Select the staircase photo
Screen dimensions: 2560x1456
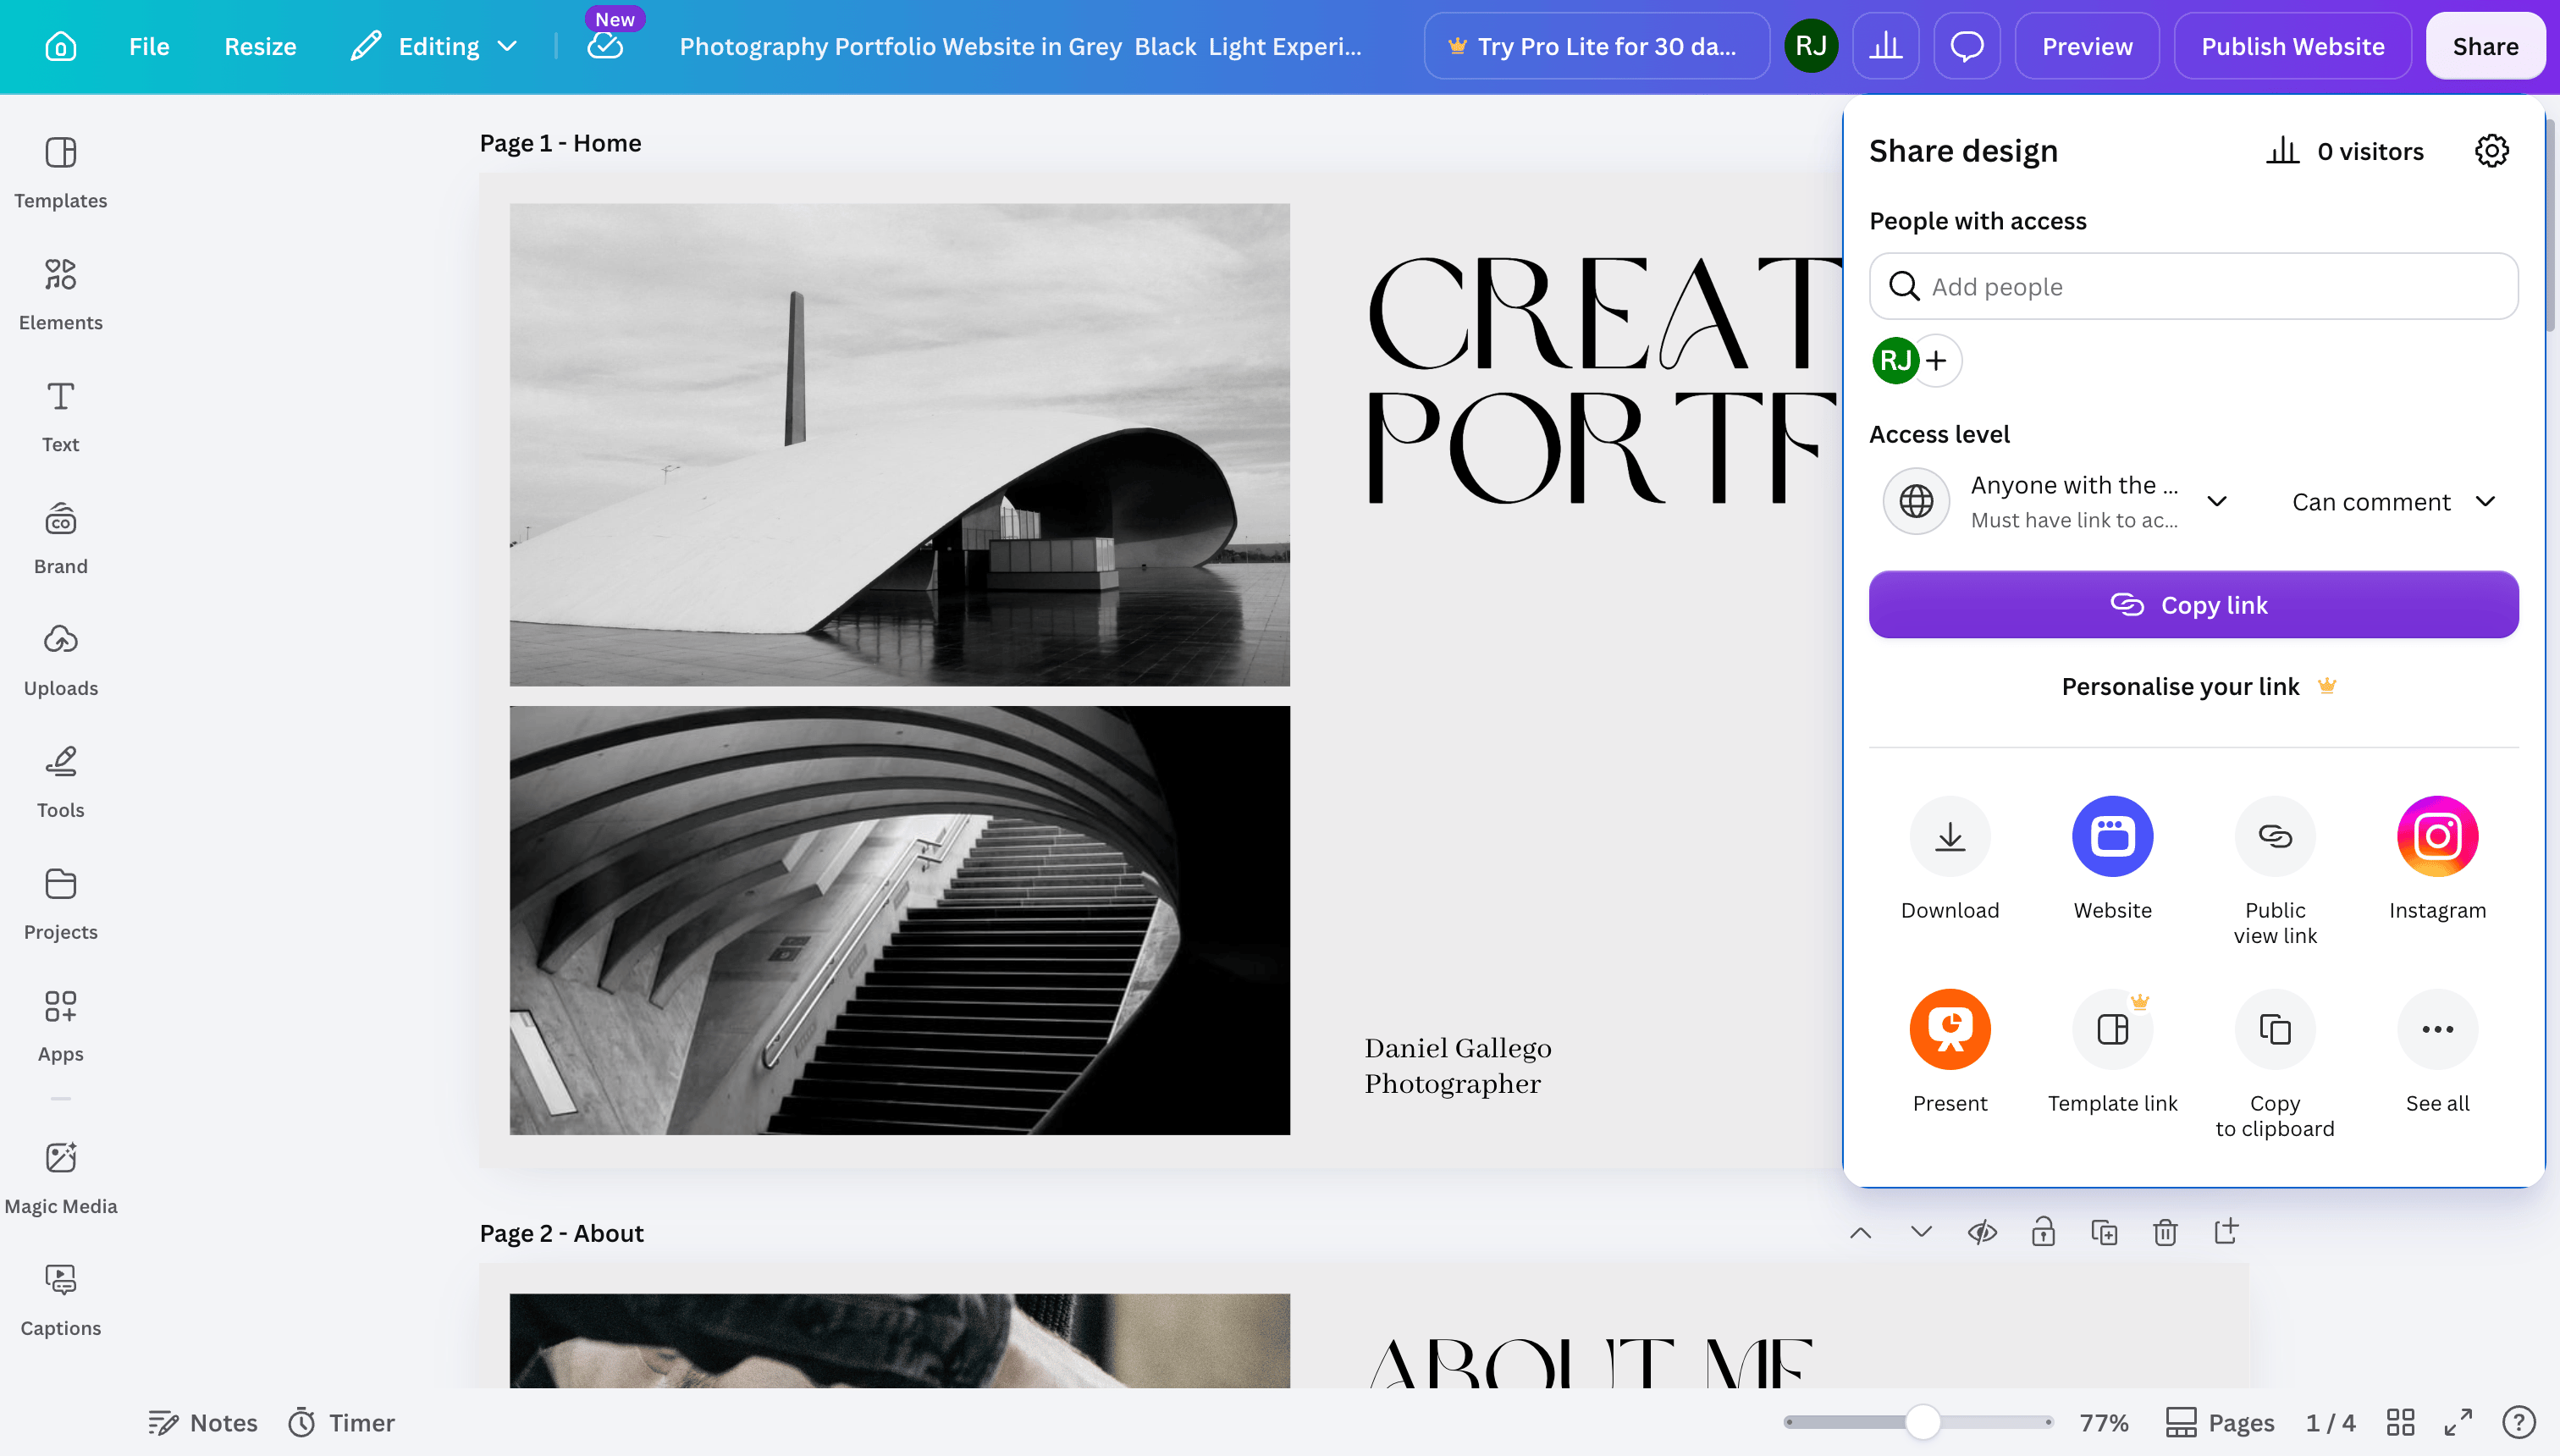899,920
